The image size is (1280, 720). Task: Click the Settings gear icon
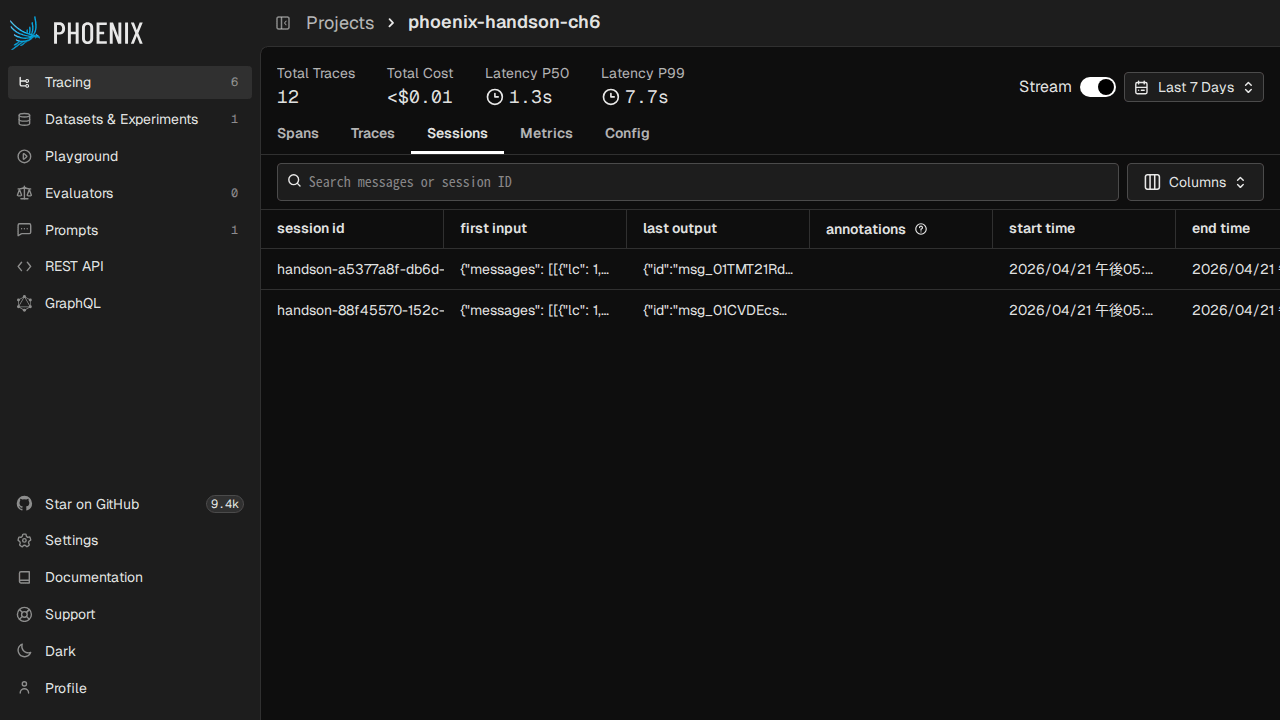coord(25,541)
